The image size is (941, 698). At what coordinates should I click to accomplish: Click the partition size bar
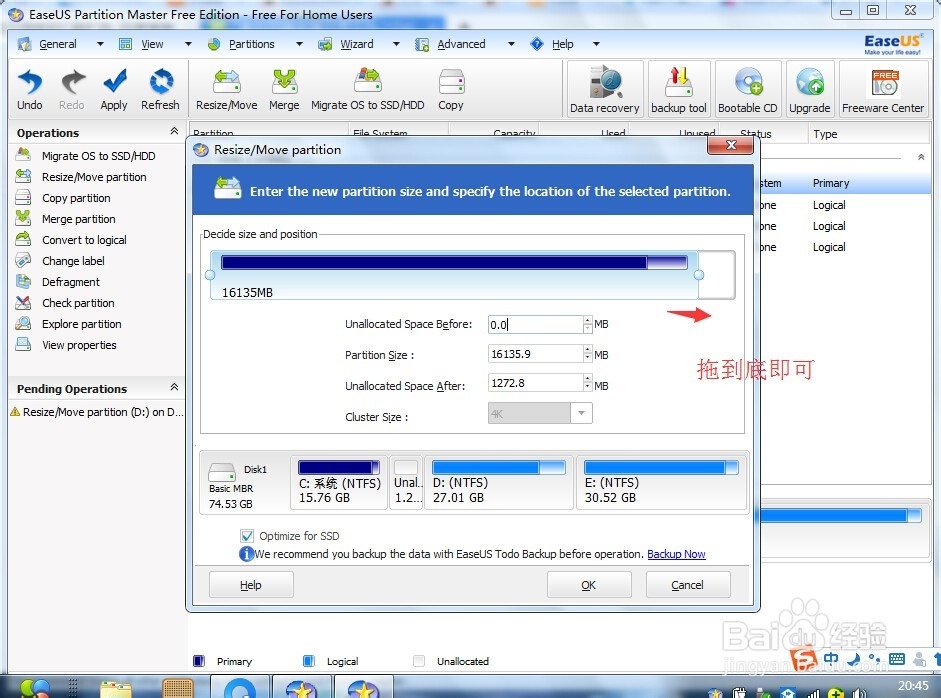point(454,263)
